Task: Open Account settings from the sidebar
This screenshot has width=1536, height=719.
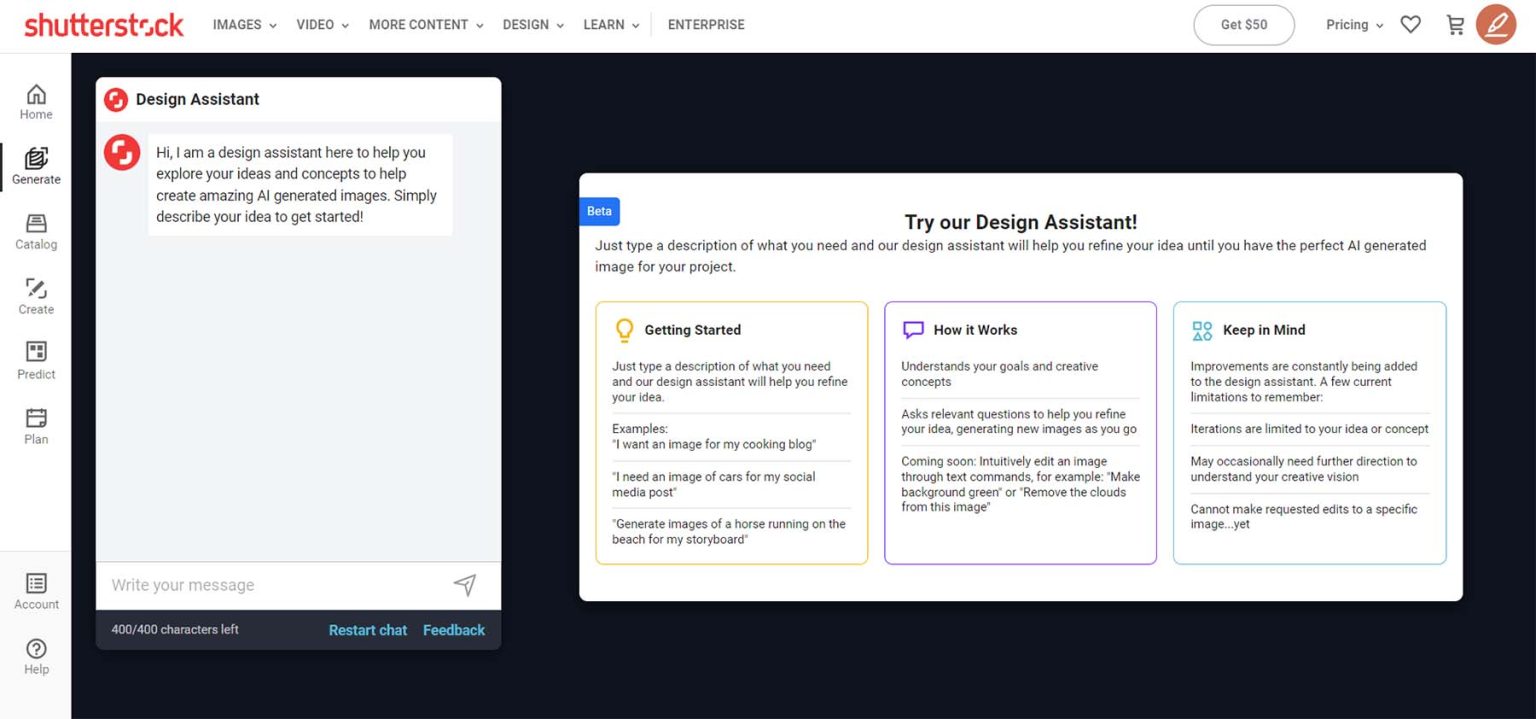Action: tap(35, 589)
